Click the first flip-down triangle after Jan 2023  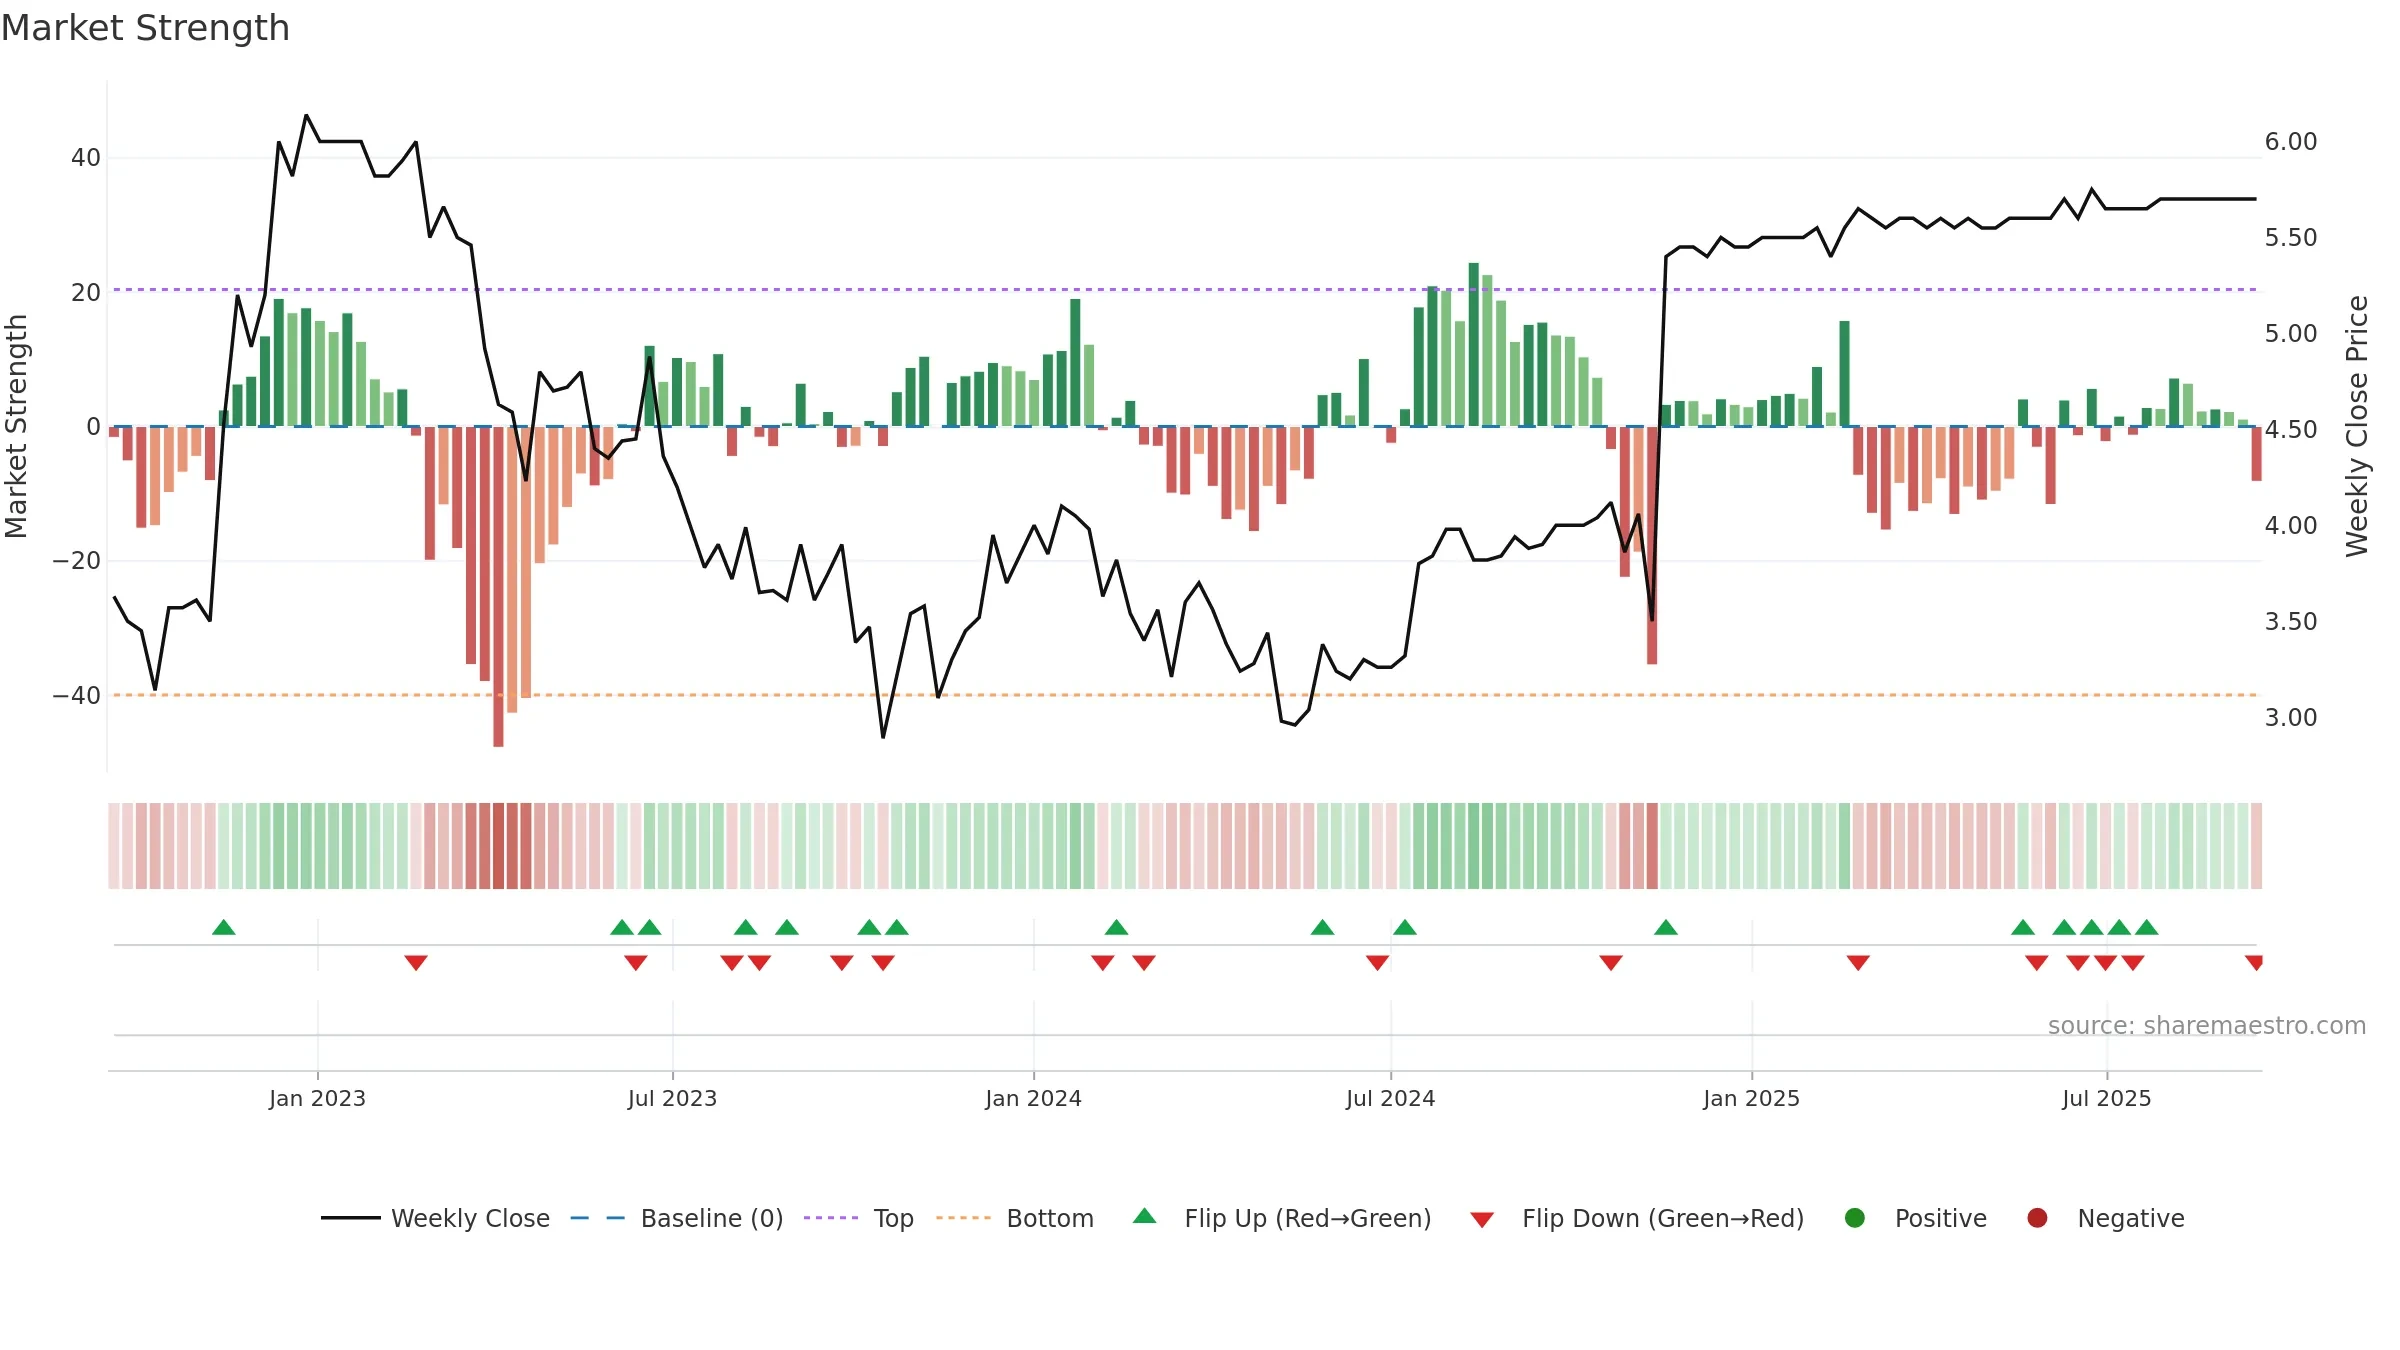(416, 963)
